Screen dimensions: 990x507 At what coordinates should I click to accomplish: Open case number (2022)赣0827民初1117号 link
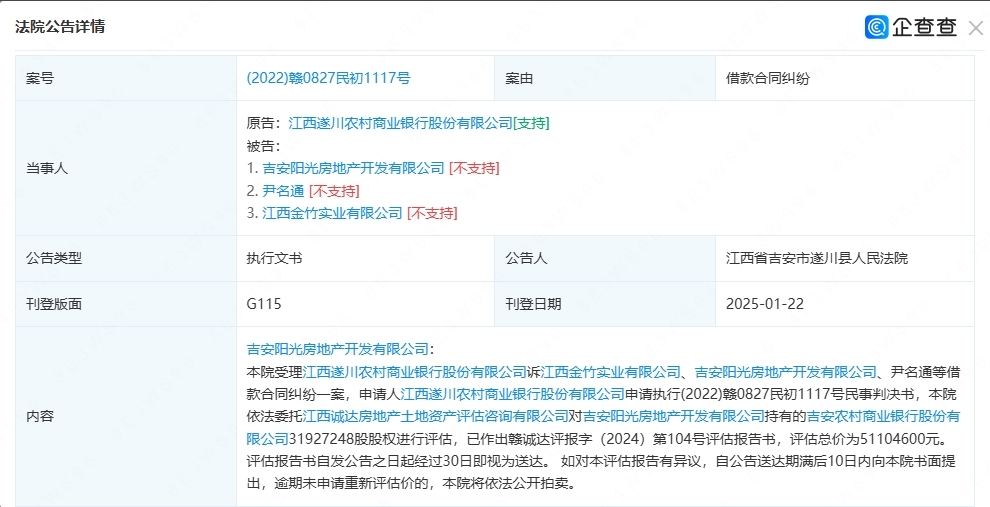pyautogui.click(x=328, y=78)
